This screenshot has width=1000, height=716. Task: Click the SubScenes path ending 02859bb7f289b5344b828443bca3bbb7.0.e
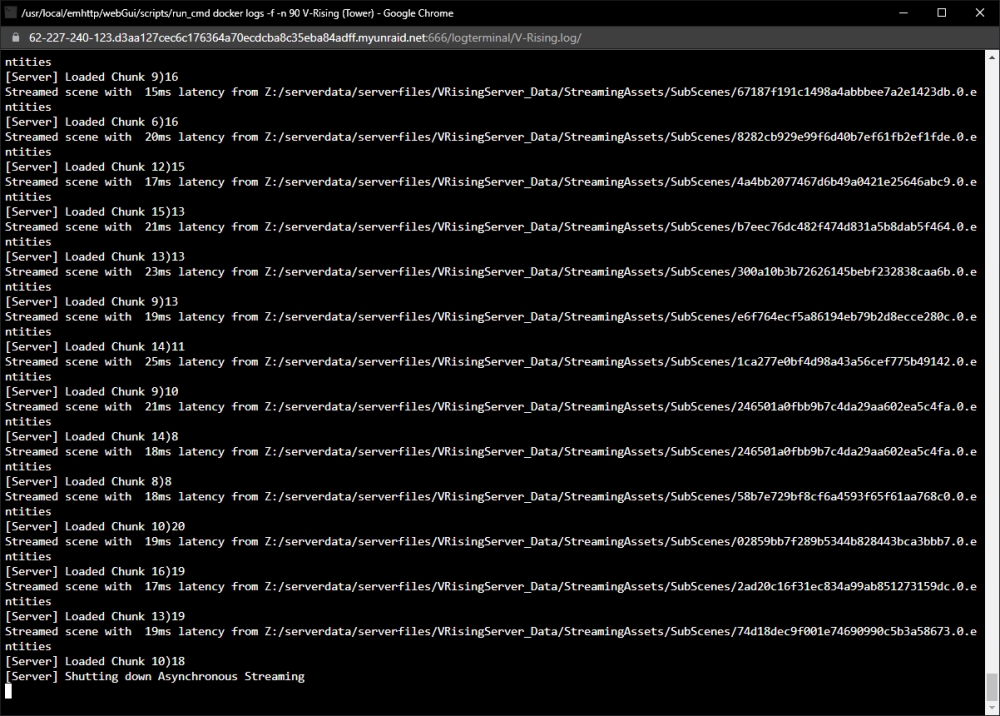[621, 541]
